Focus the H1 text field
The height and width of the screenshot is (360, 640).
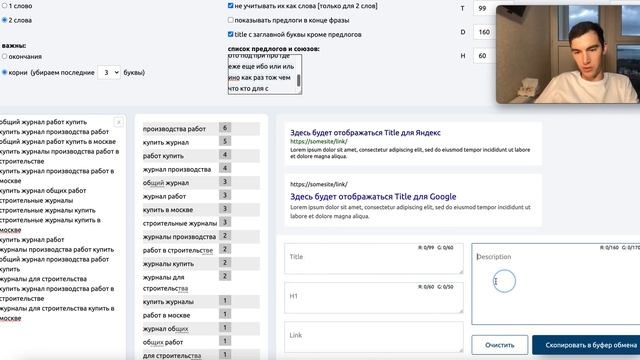374,298
